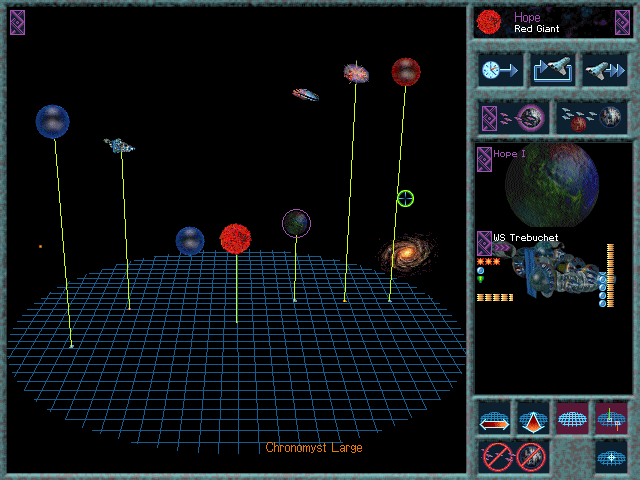Click the Red Giant star type label
Screen dimensions: 640x480
pos(536,29)
